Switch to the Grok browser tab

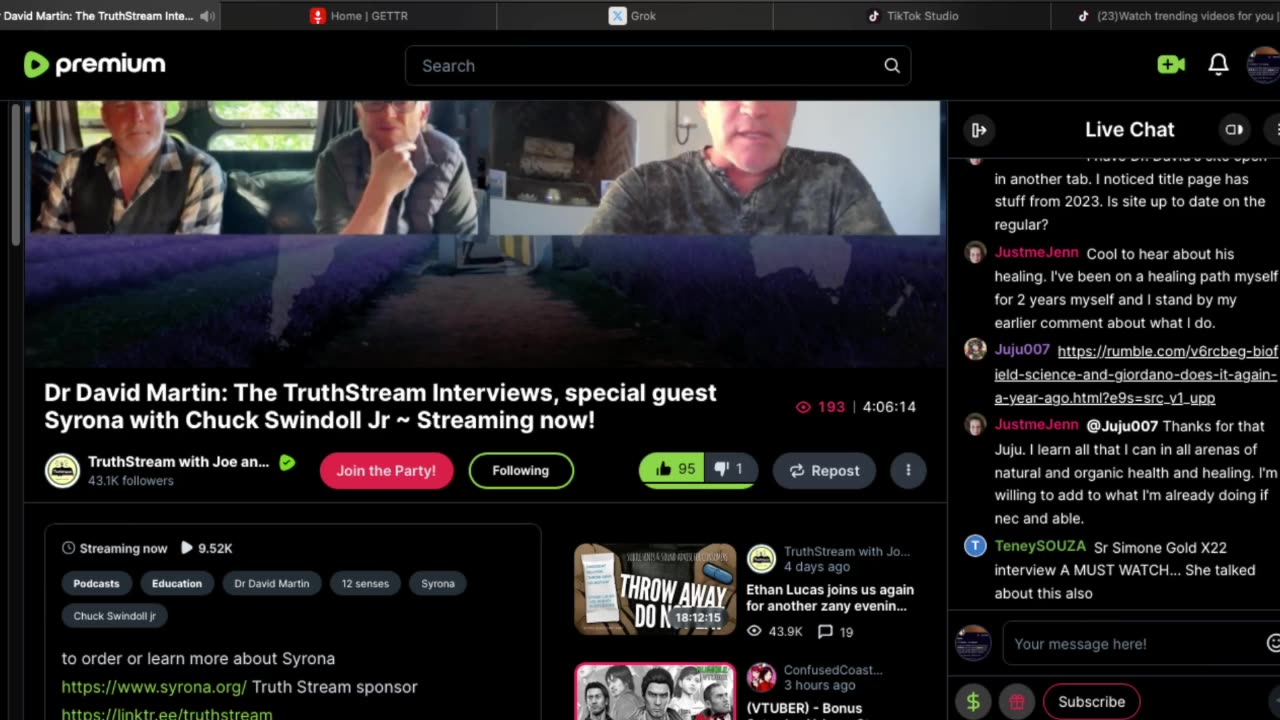pyautogui.click(x=633, y=16)
